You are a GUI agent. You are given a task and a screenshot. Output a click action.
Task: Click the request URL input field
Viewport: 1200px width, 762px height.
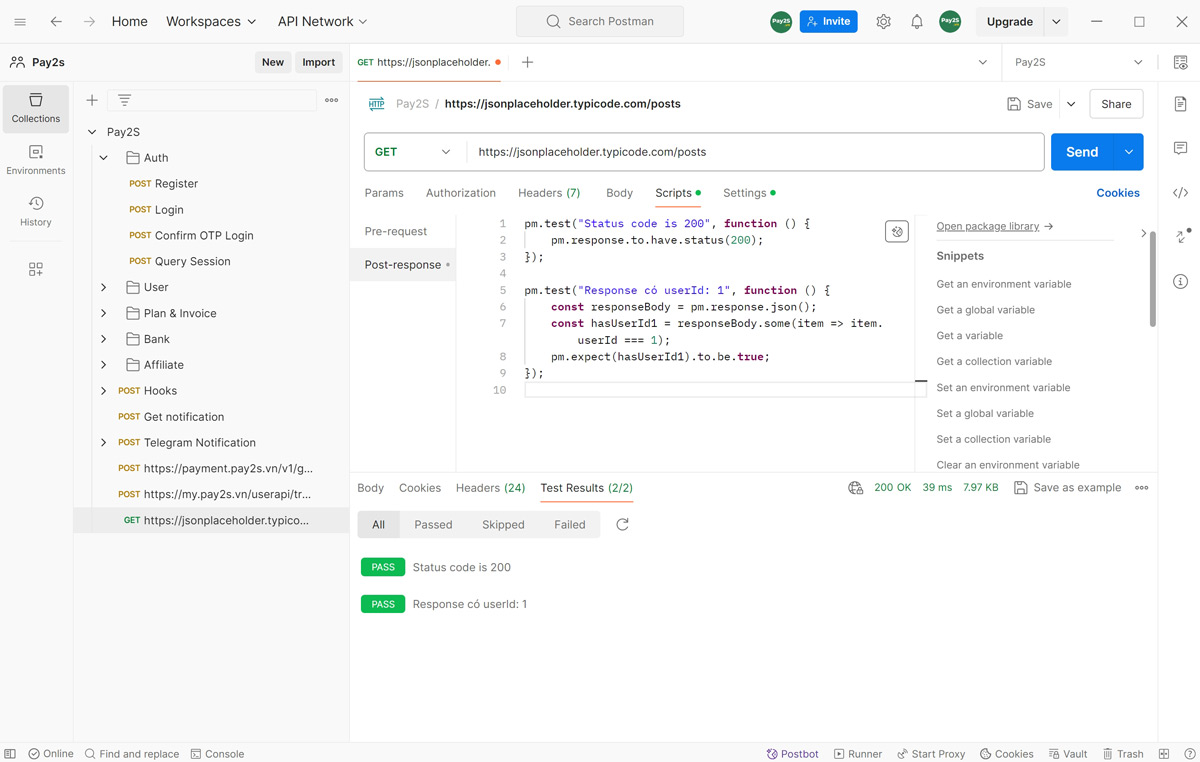pyautogui.click(x=755, y=152)
